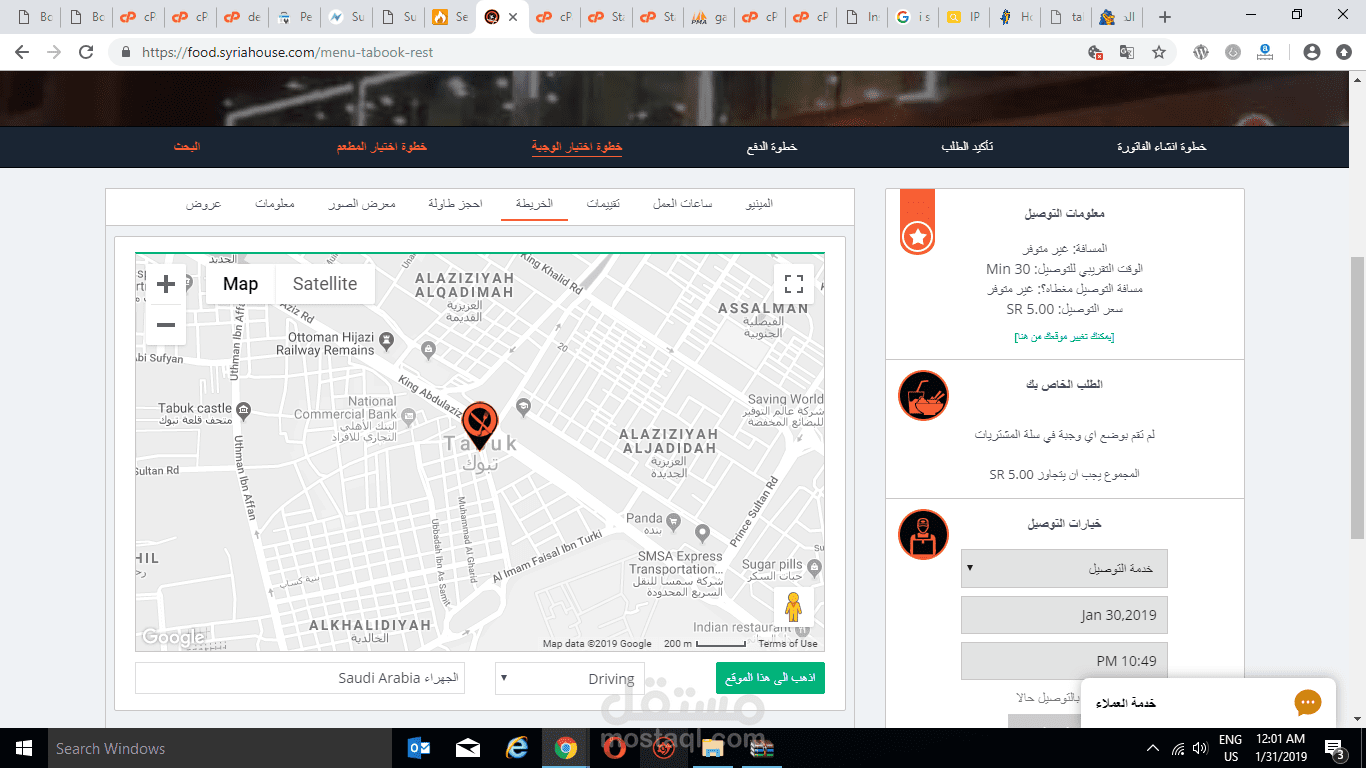Click the Panda shopping marker on the map

coord(674,520)
